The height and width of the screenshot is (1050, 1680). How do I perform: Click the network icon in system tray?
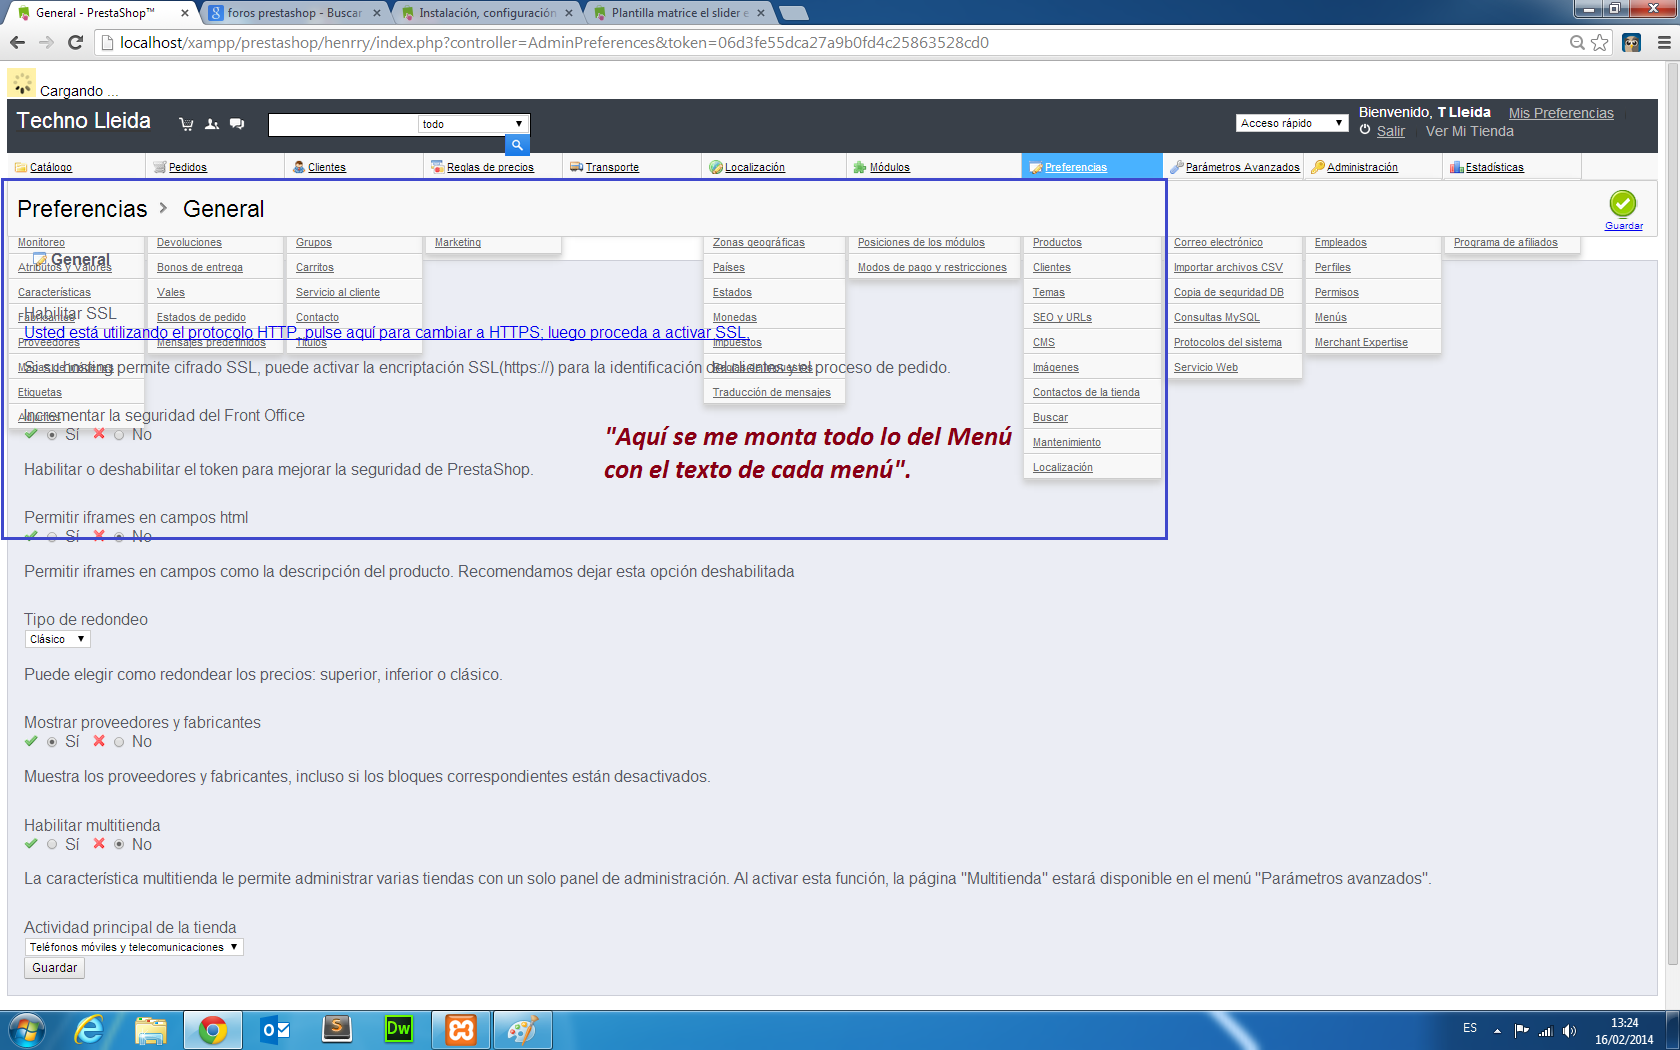point(1545,1030)
